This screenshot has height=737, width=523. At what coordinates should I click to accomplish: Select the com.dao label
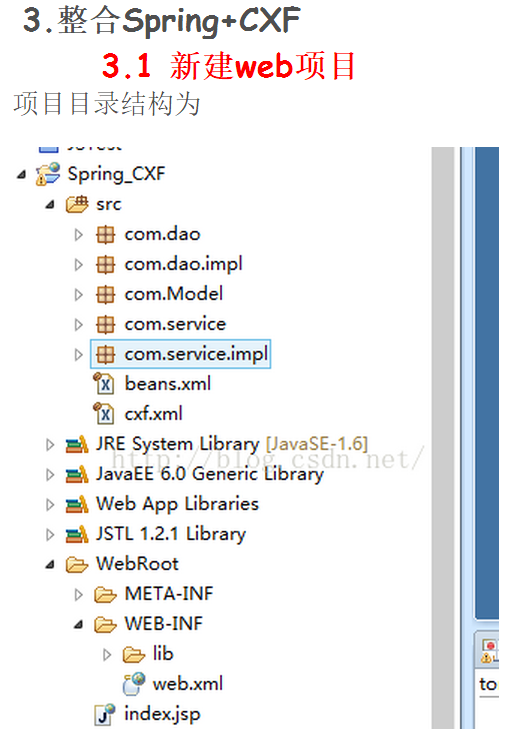[163, 235]
